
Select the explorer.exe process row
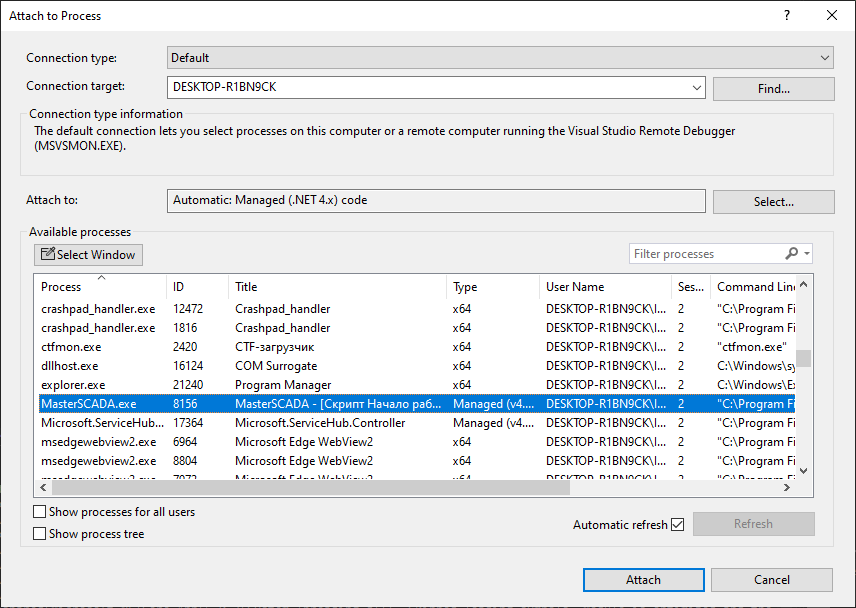point(417,385)
